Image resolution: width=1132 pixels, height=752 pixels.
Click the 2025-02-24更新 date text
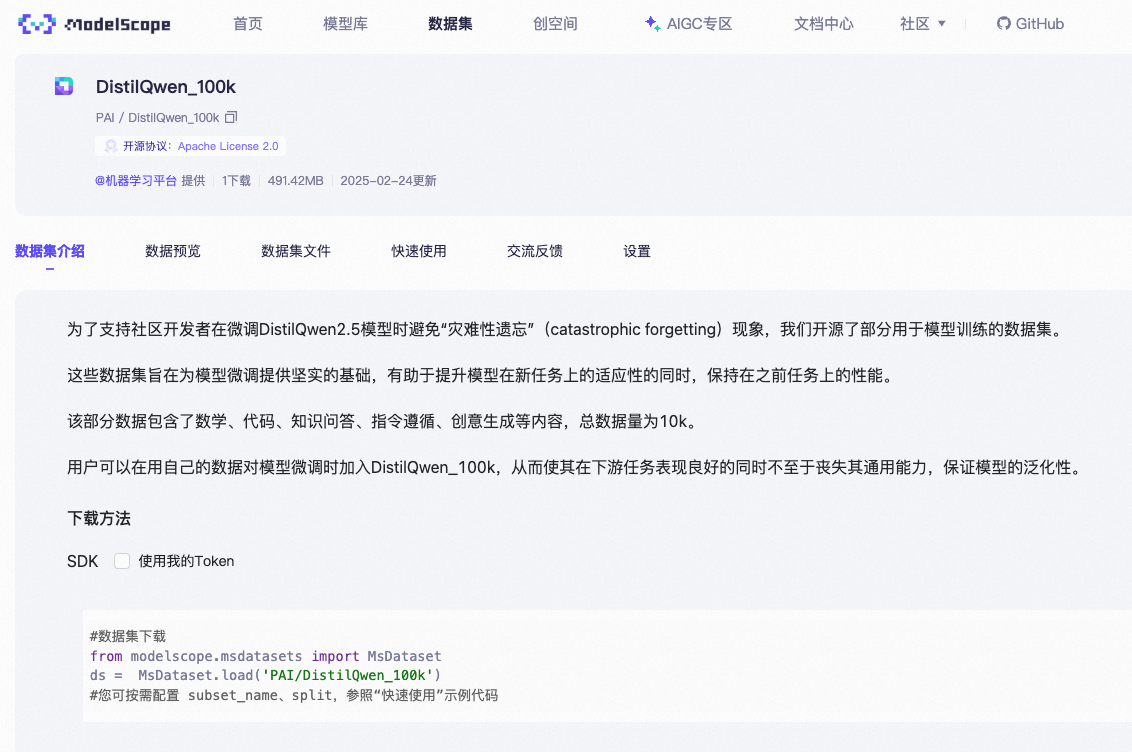tap(388, 180)
